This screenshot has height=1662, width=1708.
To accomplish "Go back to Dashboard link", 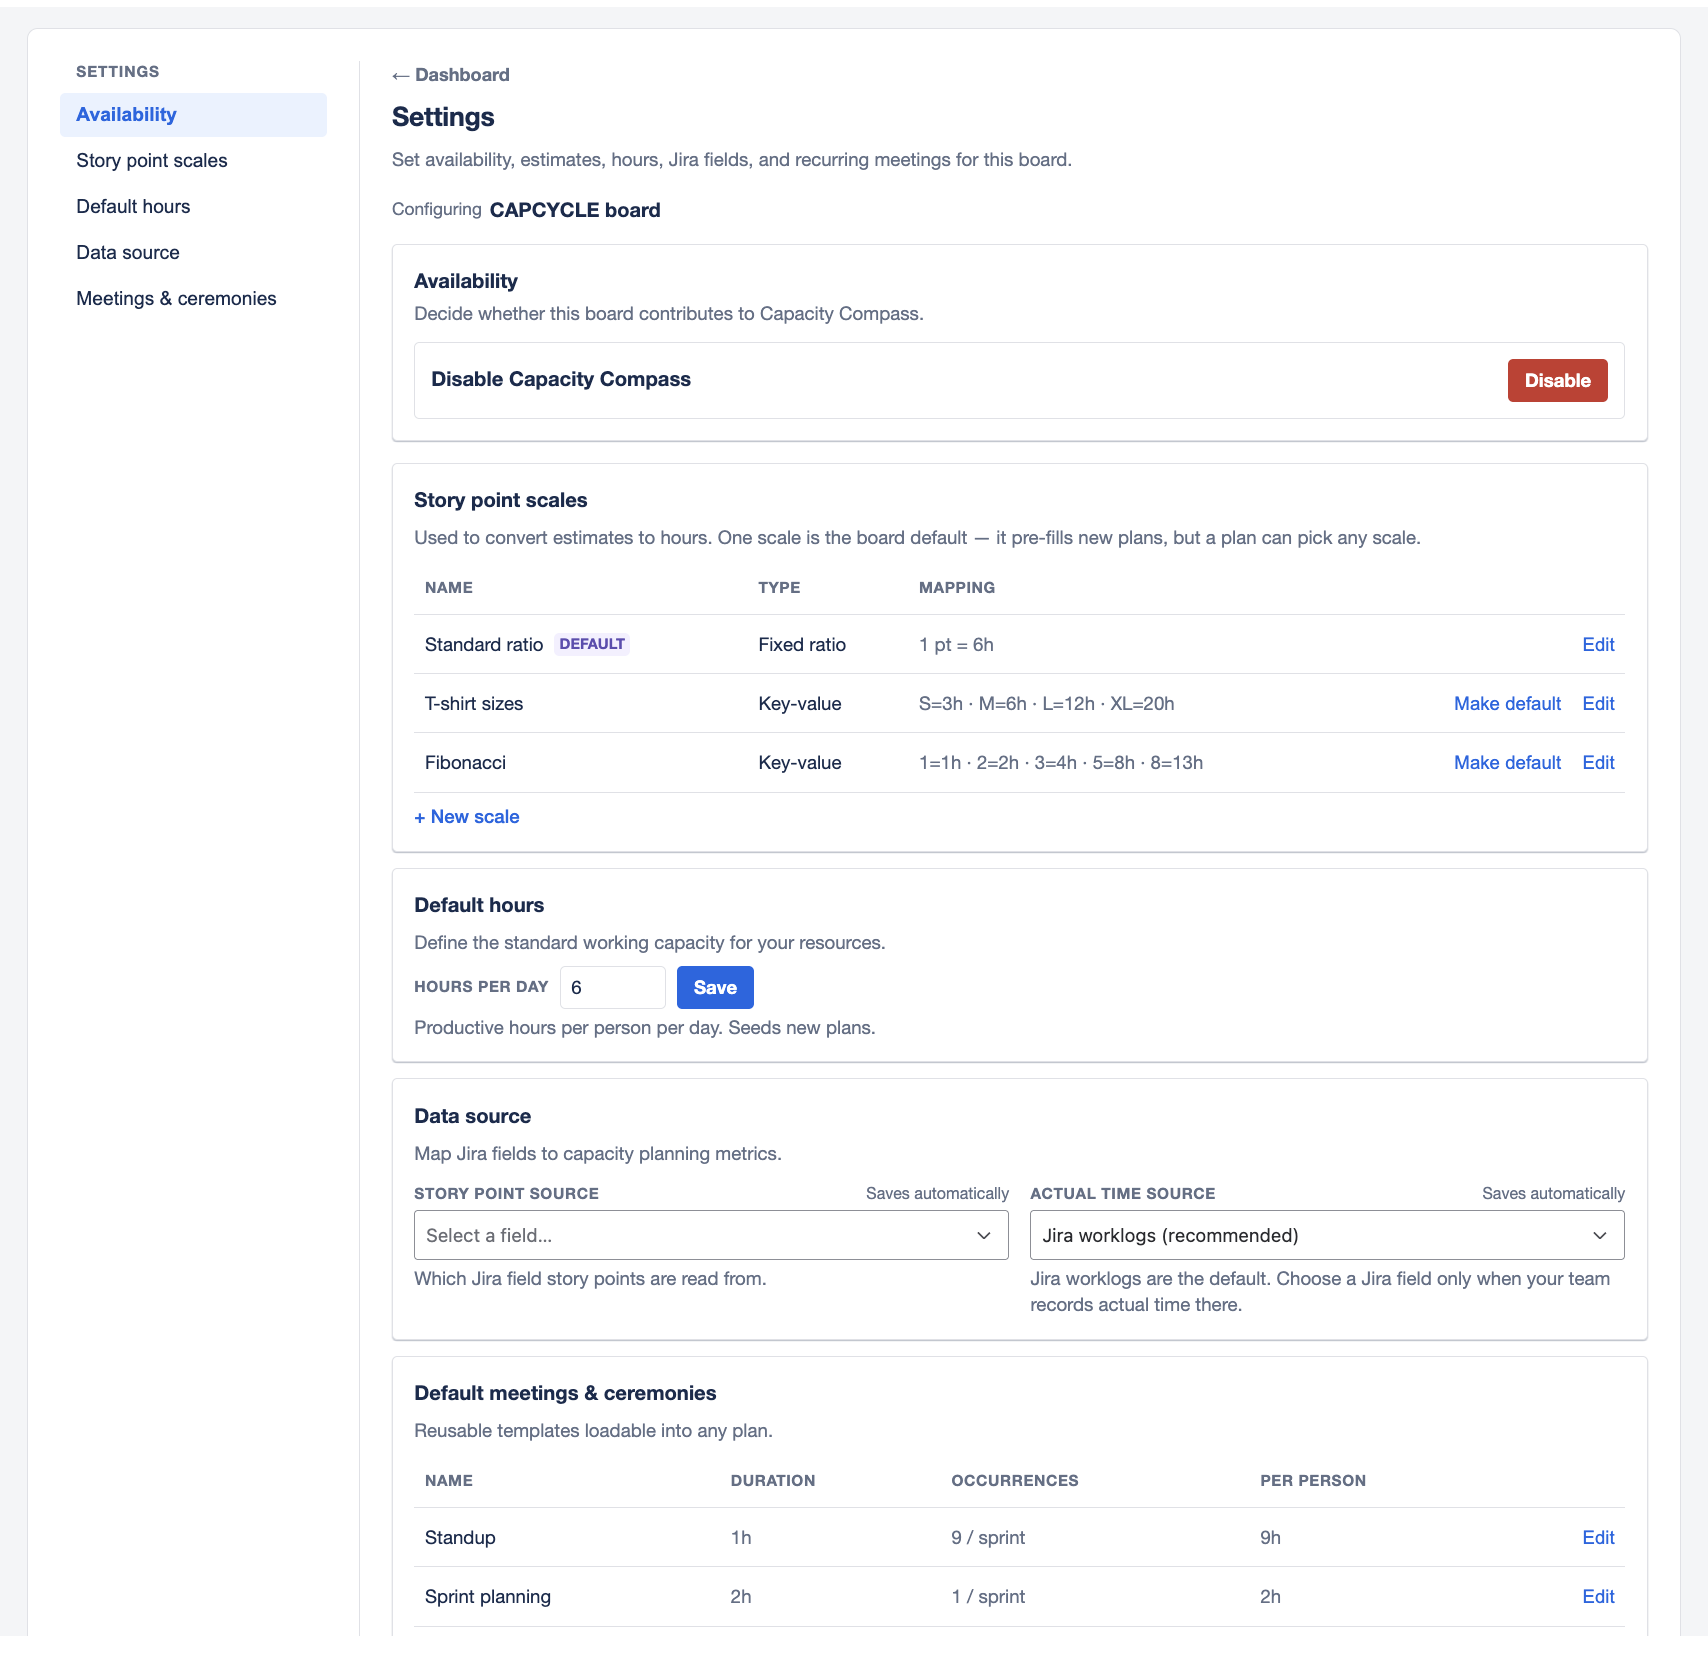I will (451, 75).
